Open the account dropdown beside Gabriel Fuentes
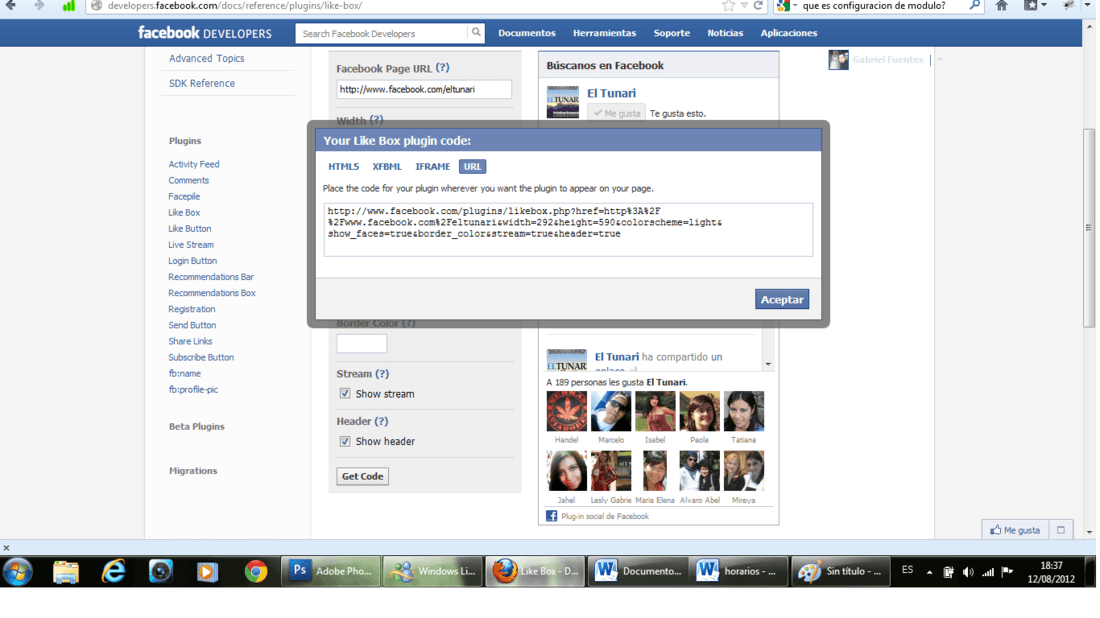The width and height of the screenshot is (1100, 618). pos(940,60)
